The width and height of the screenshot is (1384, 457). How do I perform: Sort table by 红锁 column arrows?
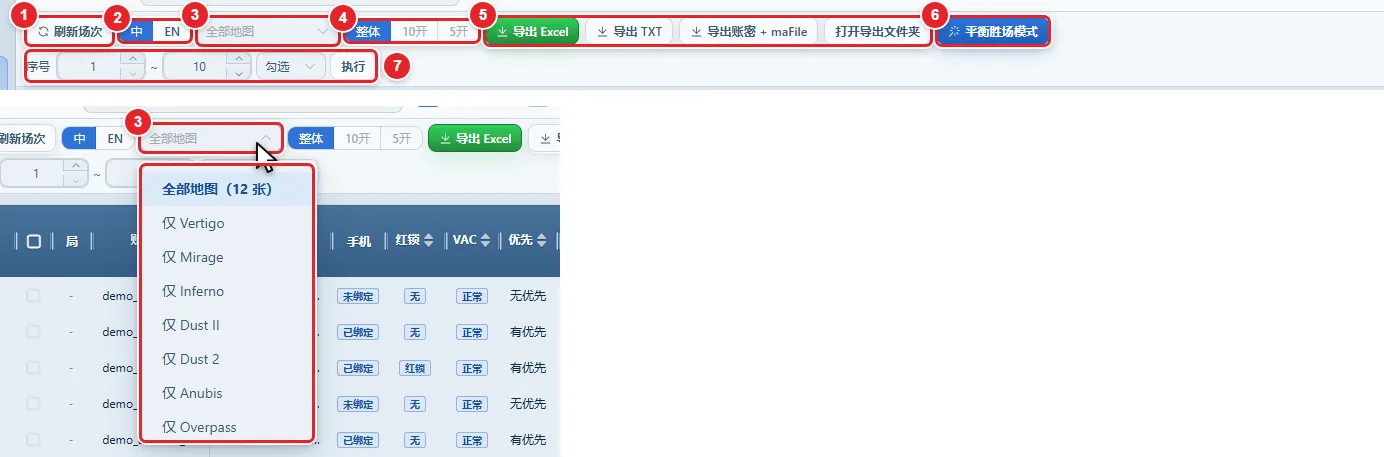[429, 241]
